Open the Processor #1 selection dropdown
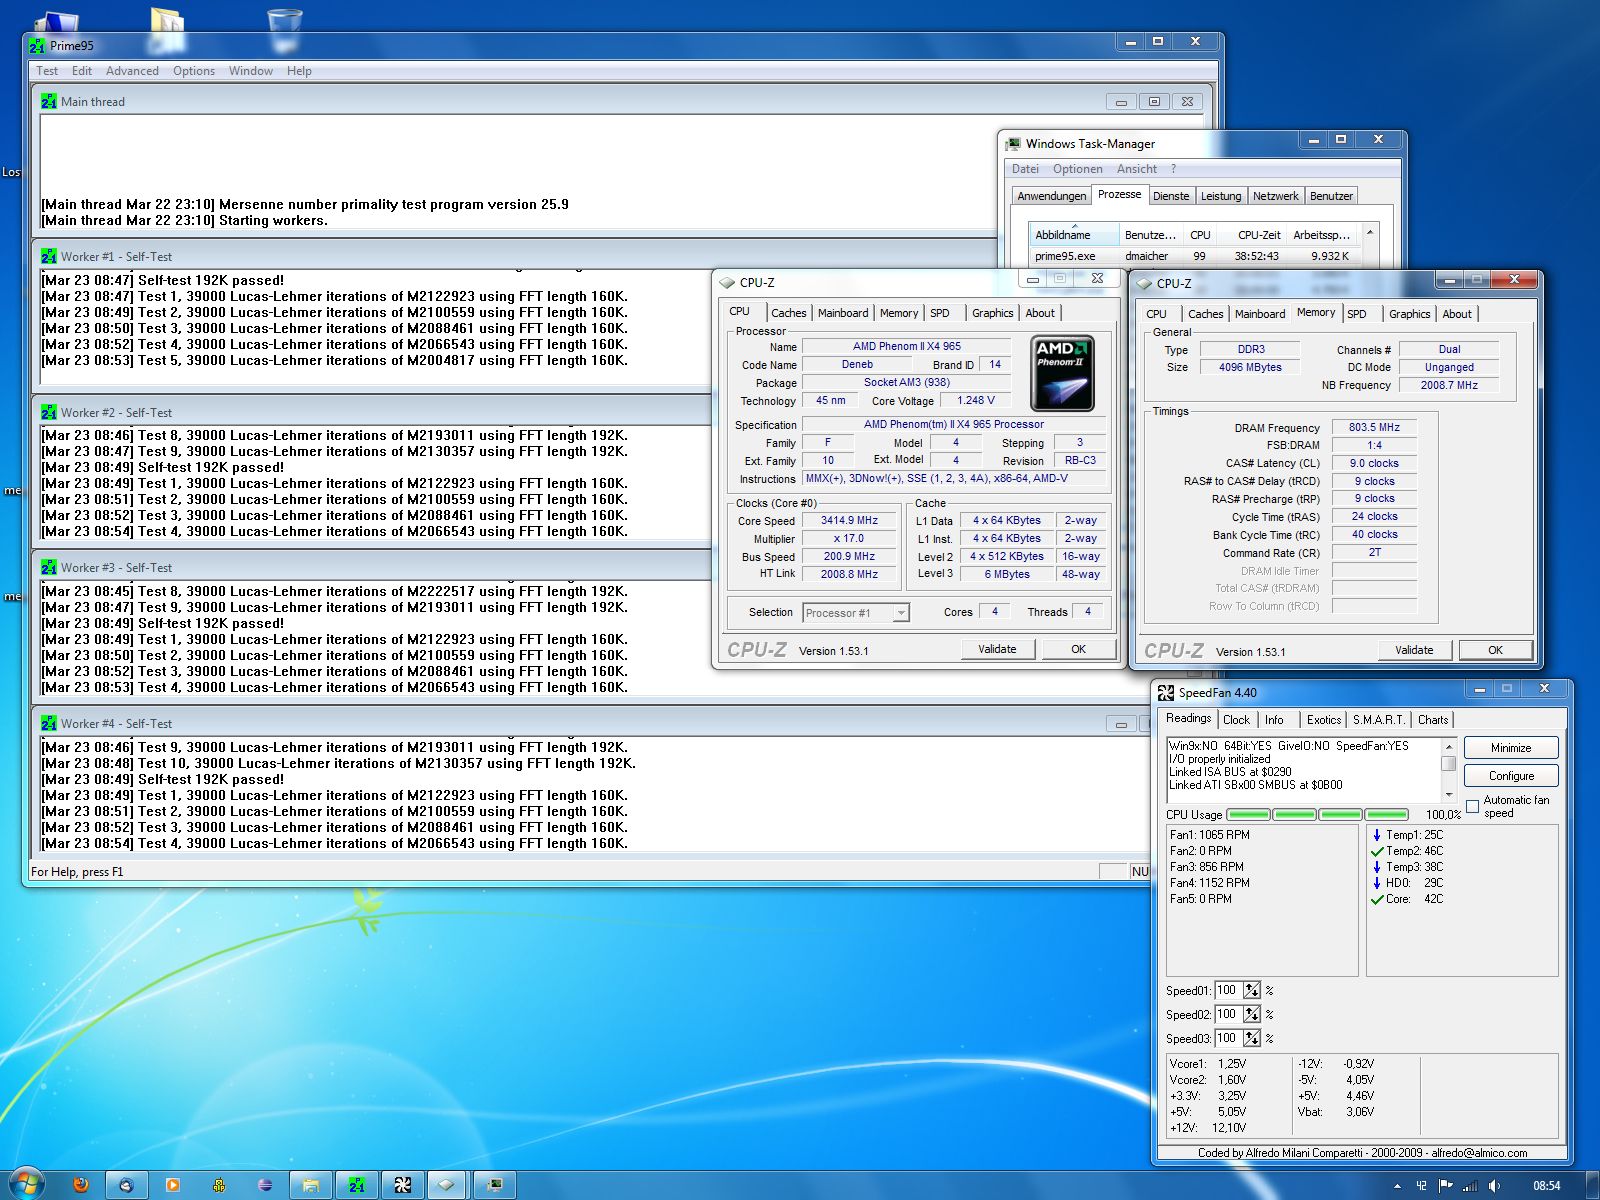The image size is (1600, 1200). pyautogui.click(x=856, y=613)
